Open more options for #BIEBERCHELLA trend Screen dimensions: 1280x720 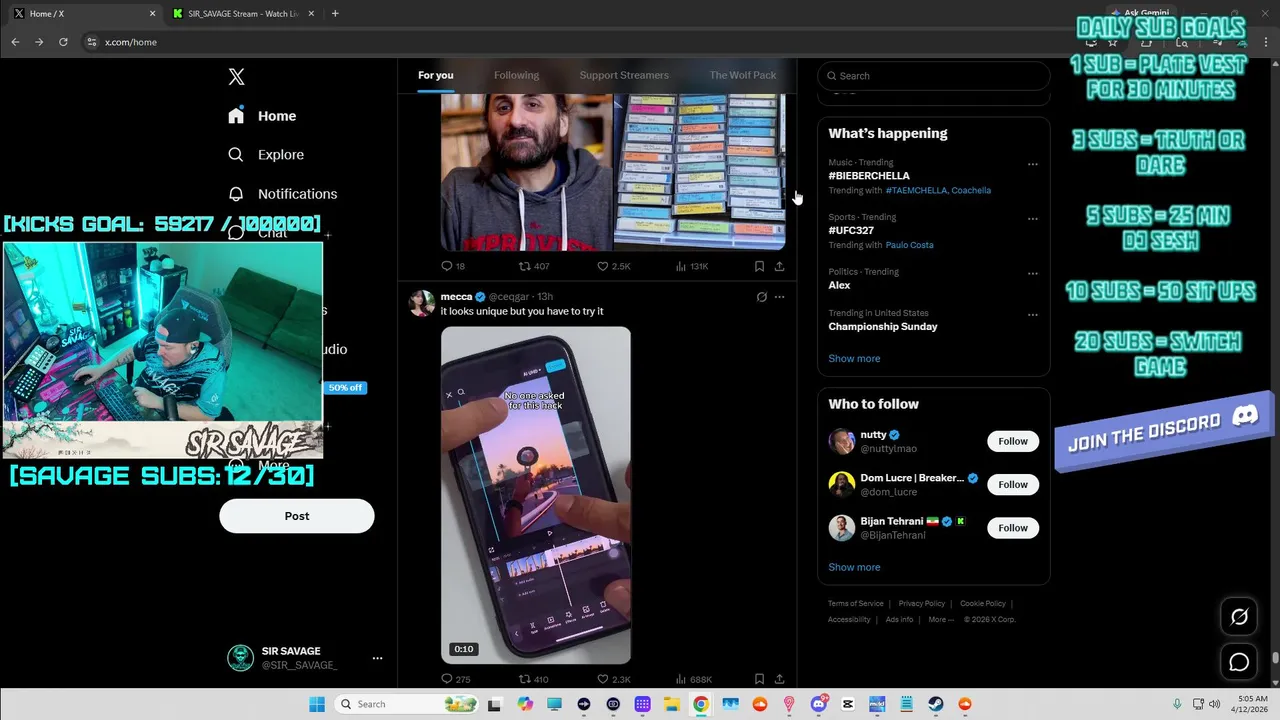pos(1032,164)
